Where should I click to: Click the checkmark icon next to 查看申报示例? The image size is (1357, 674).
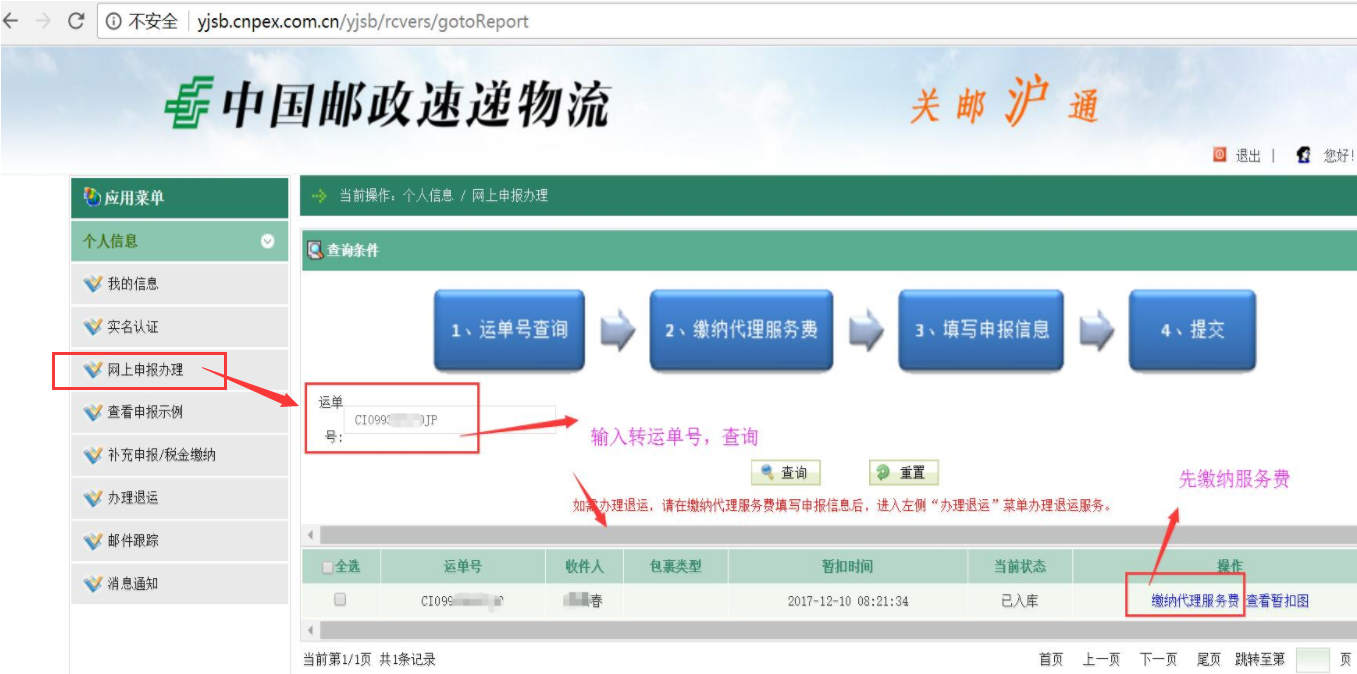[x=93, y=412]
